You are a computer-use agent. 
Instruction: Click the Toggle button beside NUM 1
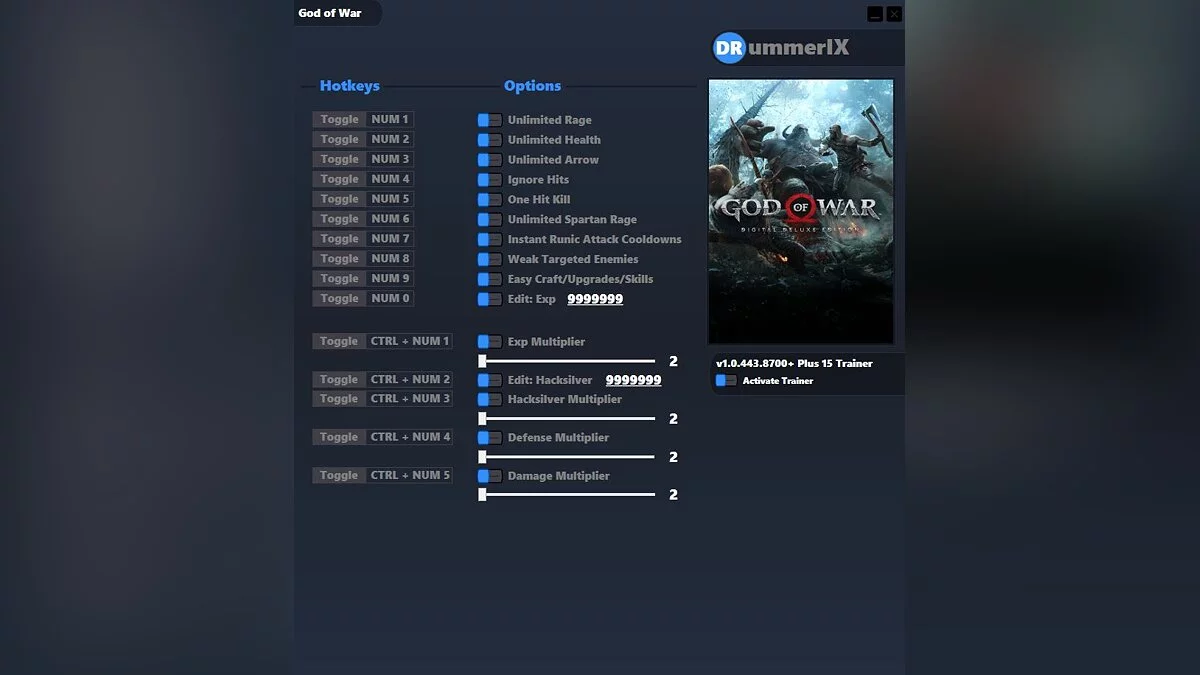pos(337,119)
